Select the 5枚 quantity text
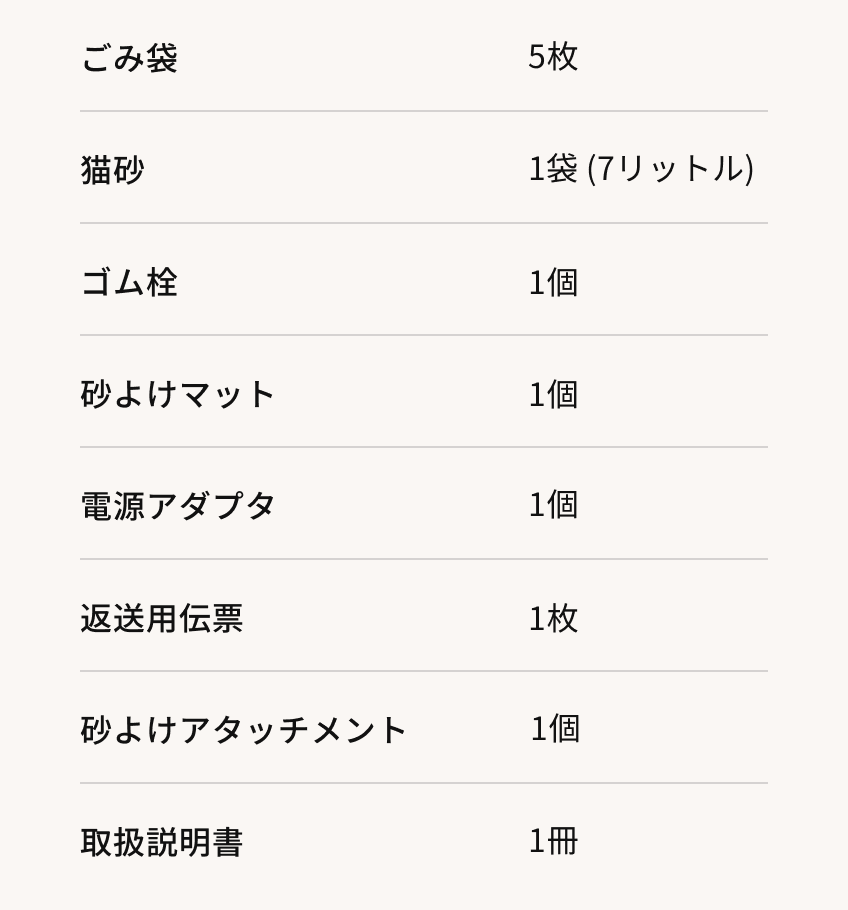Image resolution: width=848 pixels, height=910 pixels. (x=553, y=57)
